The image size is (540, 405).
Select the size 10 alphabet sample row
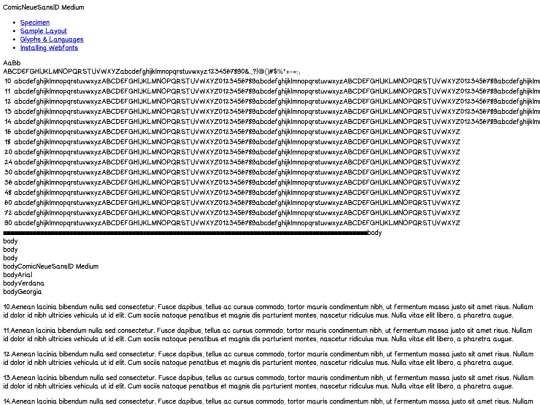272,81
